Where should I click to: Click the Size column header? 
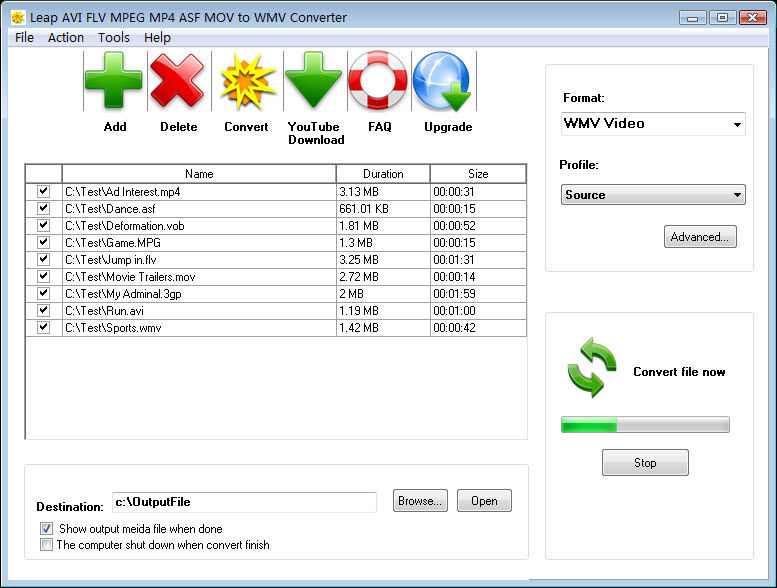point(478,174)
